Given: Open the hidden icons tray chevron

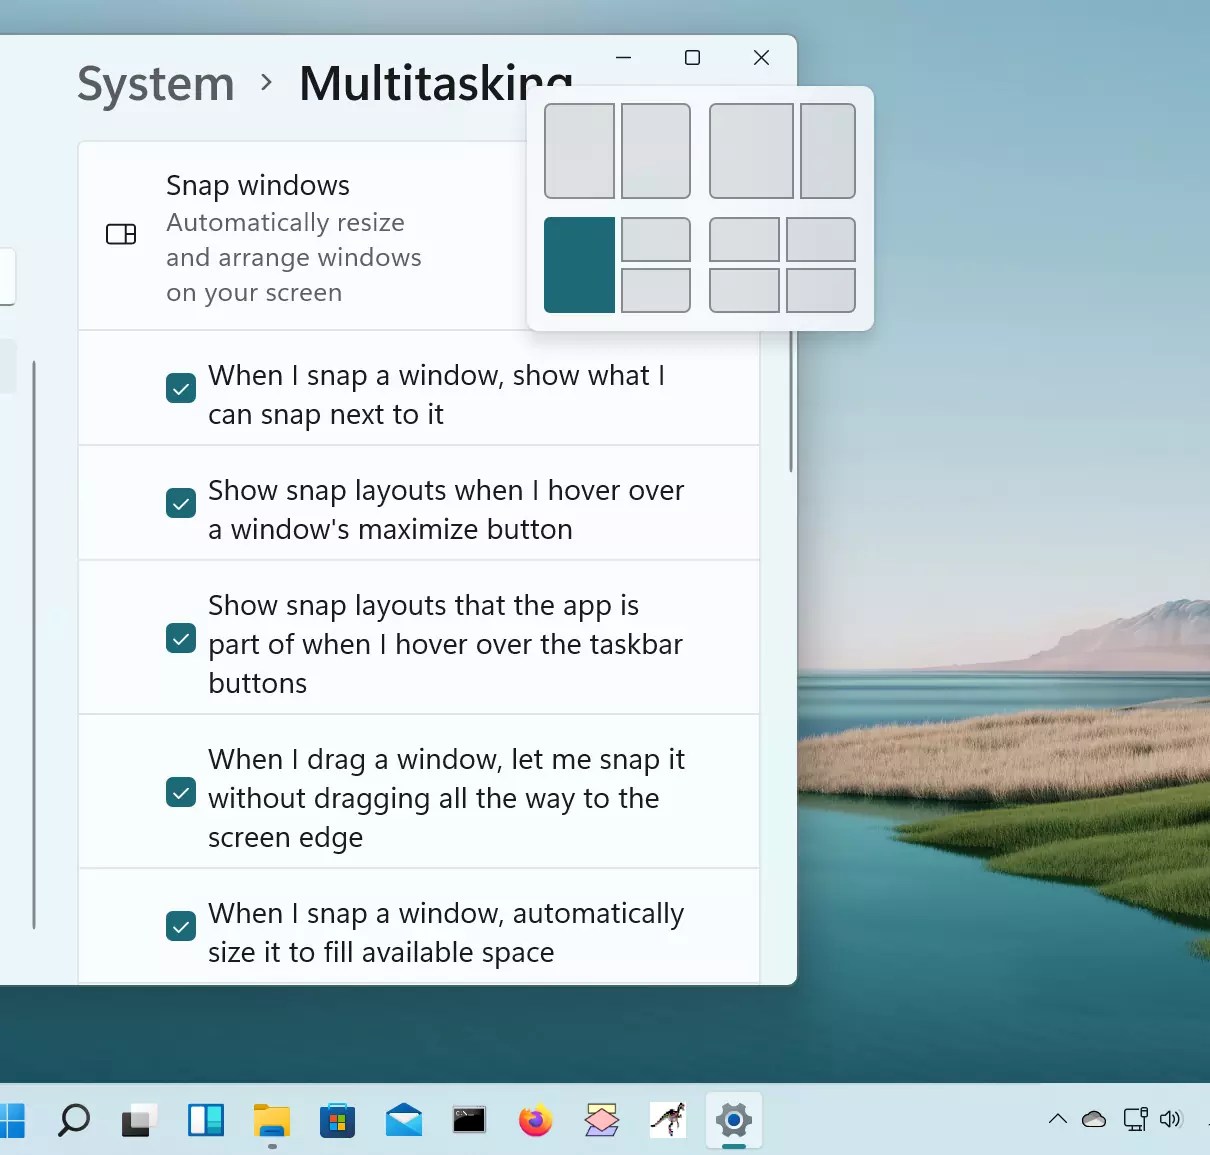Looking at the screenshot, I should click(1057, 1119).
